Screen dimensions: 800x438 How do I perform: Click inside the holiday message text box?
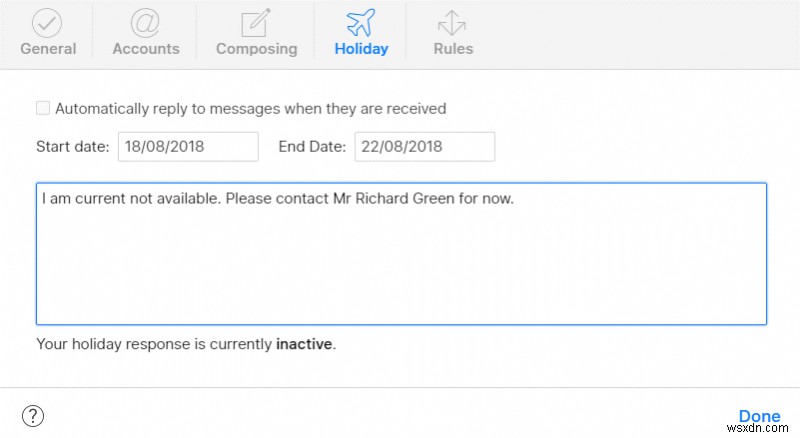(x=401, y=260)
